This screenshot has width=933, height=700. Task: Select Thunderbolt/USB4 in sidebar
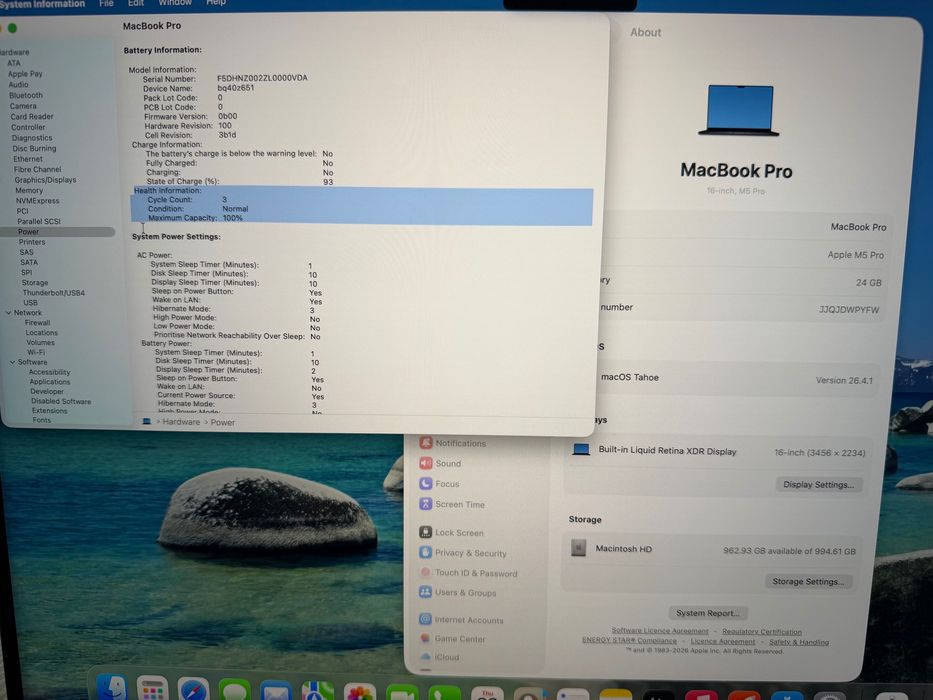(54, 293)
